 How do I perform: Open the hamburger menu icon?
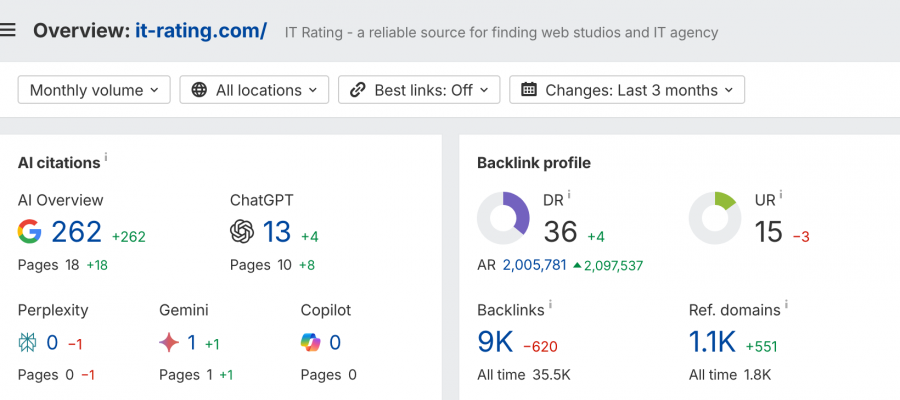[9, 30]
